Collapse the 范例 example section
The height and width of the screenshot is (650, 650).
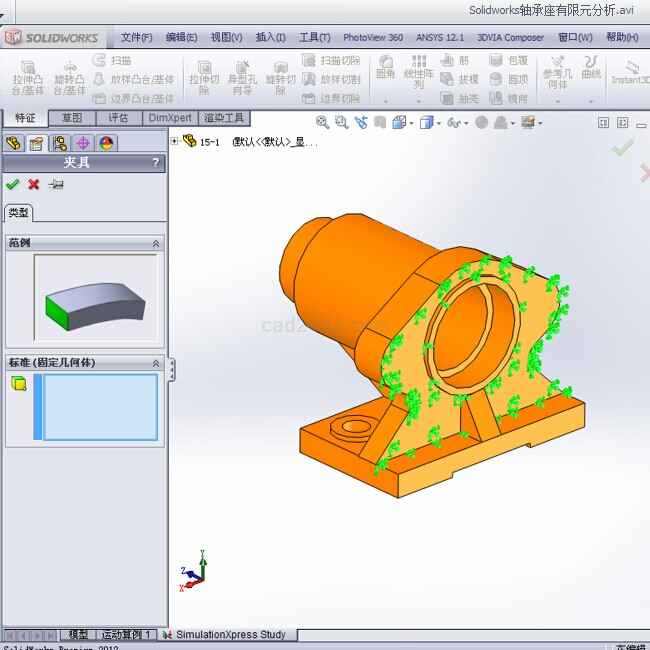click(155, 243)
